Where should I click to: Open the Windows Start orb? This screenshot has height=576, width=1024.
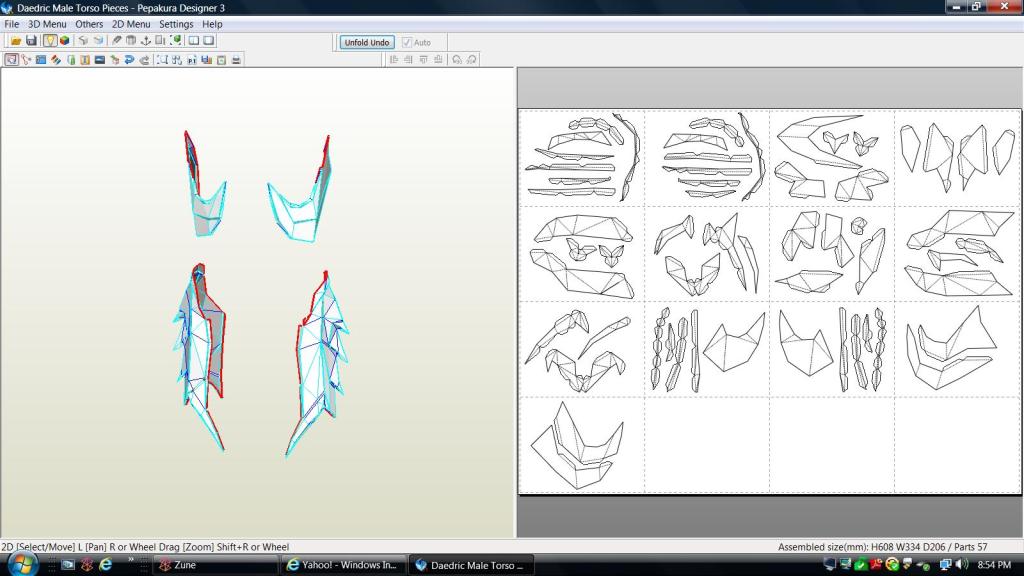pyautogui.click(x=23, y=564)
